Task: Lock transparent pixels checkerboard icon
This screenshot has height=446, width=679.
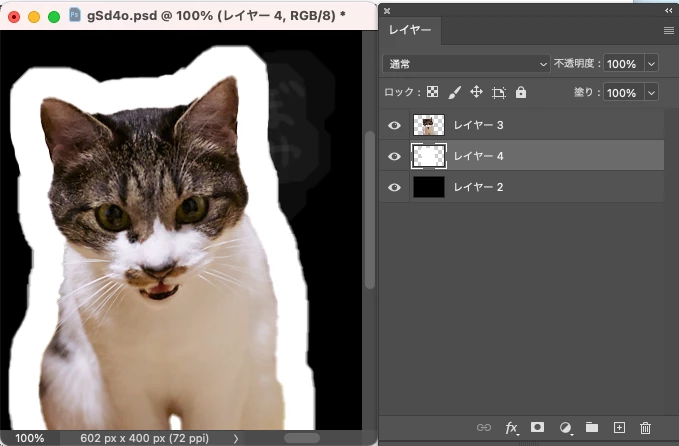Action: 432,92
